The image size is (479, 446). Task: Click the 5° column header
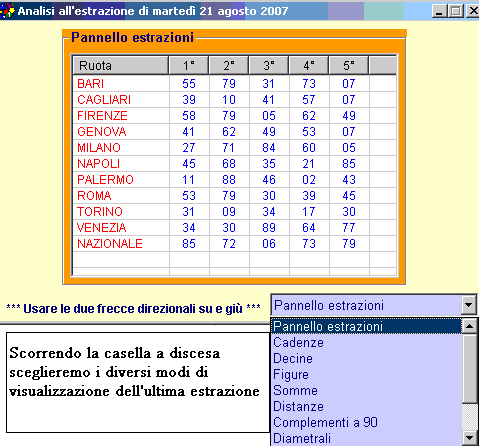349,65
